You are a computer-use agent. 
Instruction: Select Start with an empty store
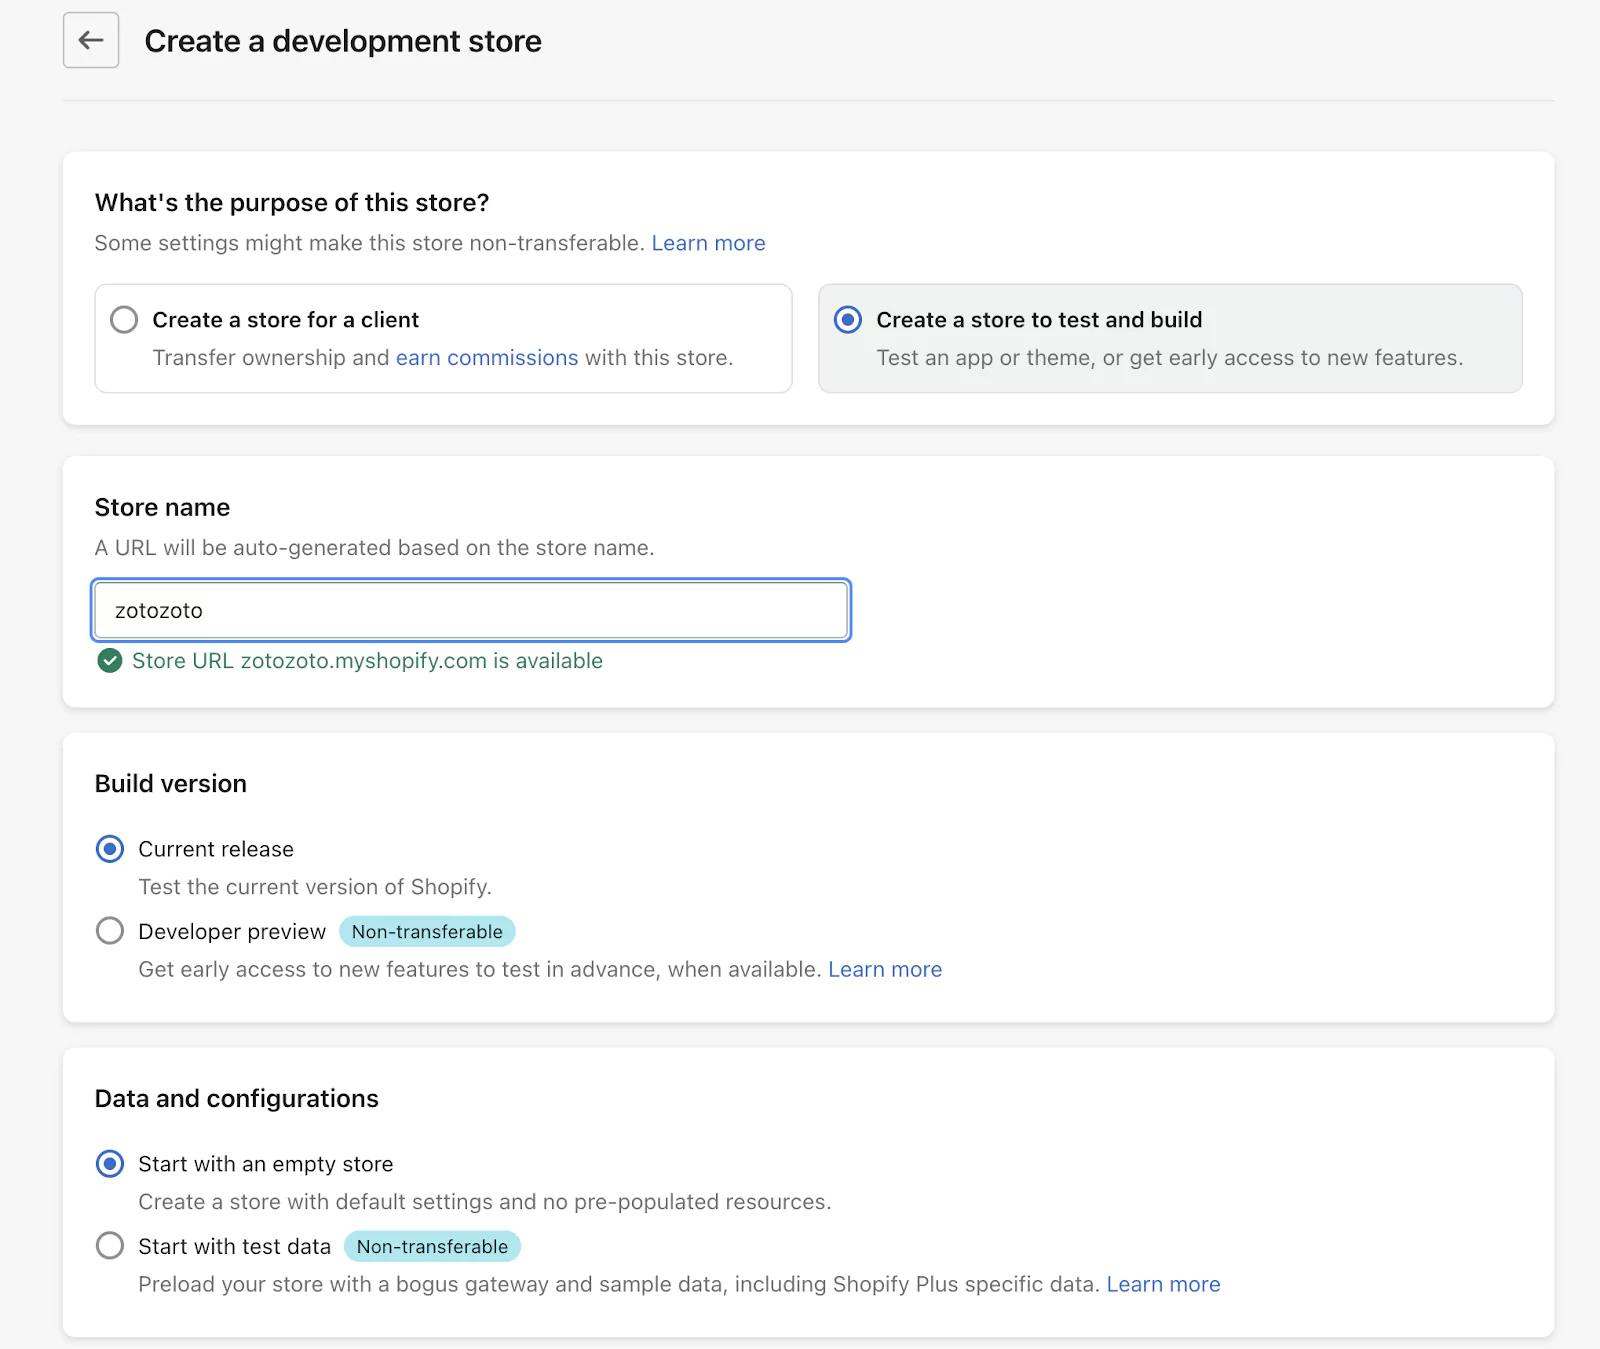[110, 1164]
